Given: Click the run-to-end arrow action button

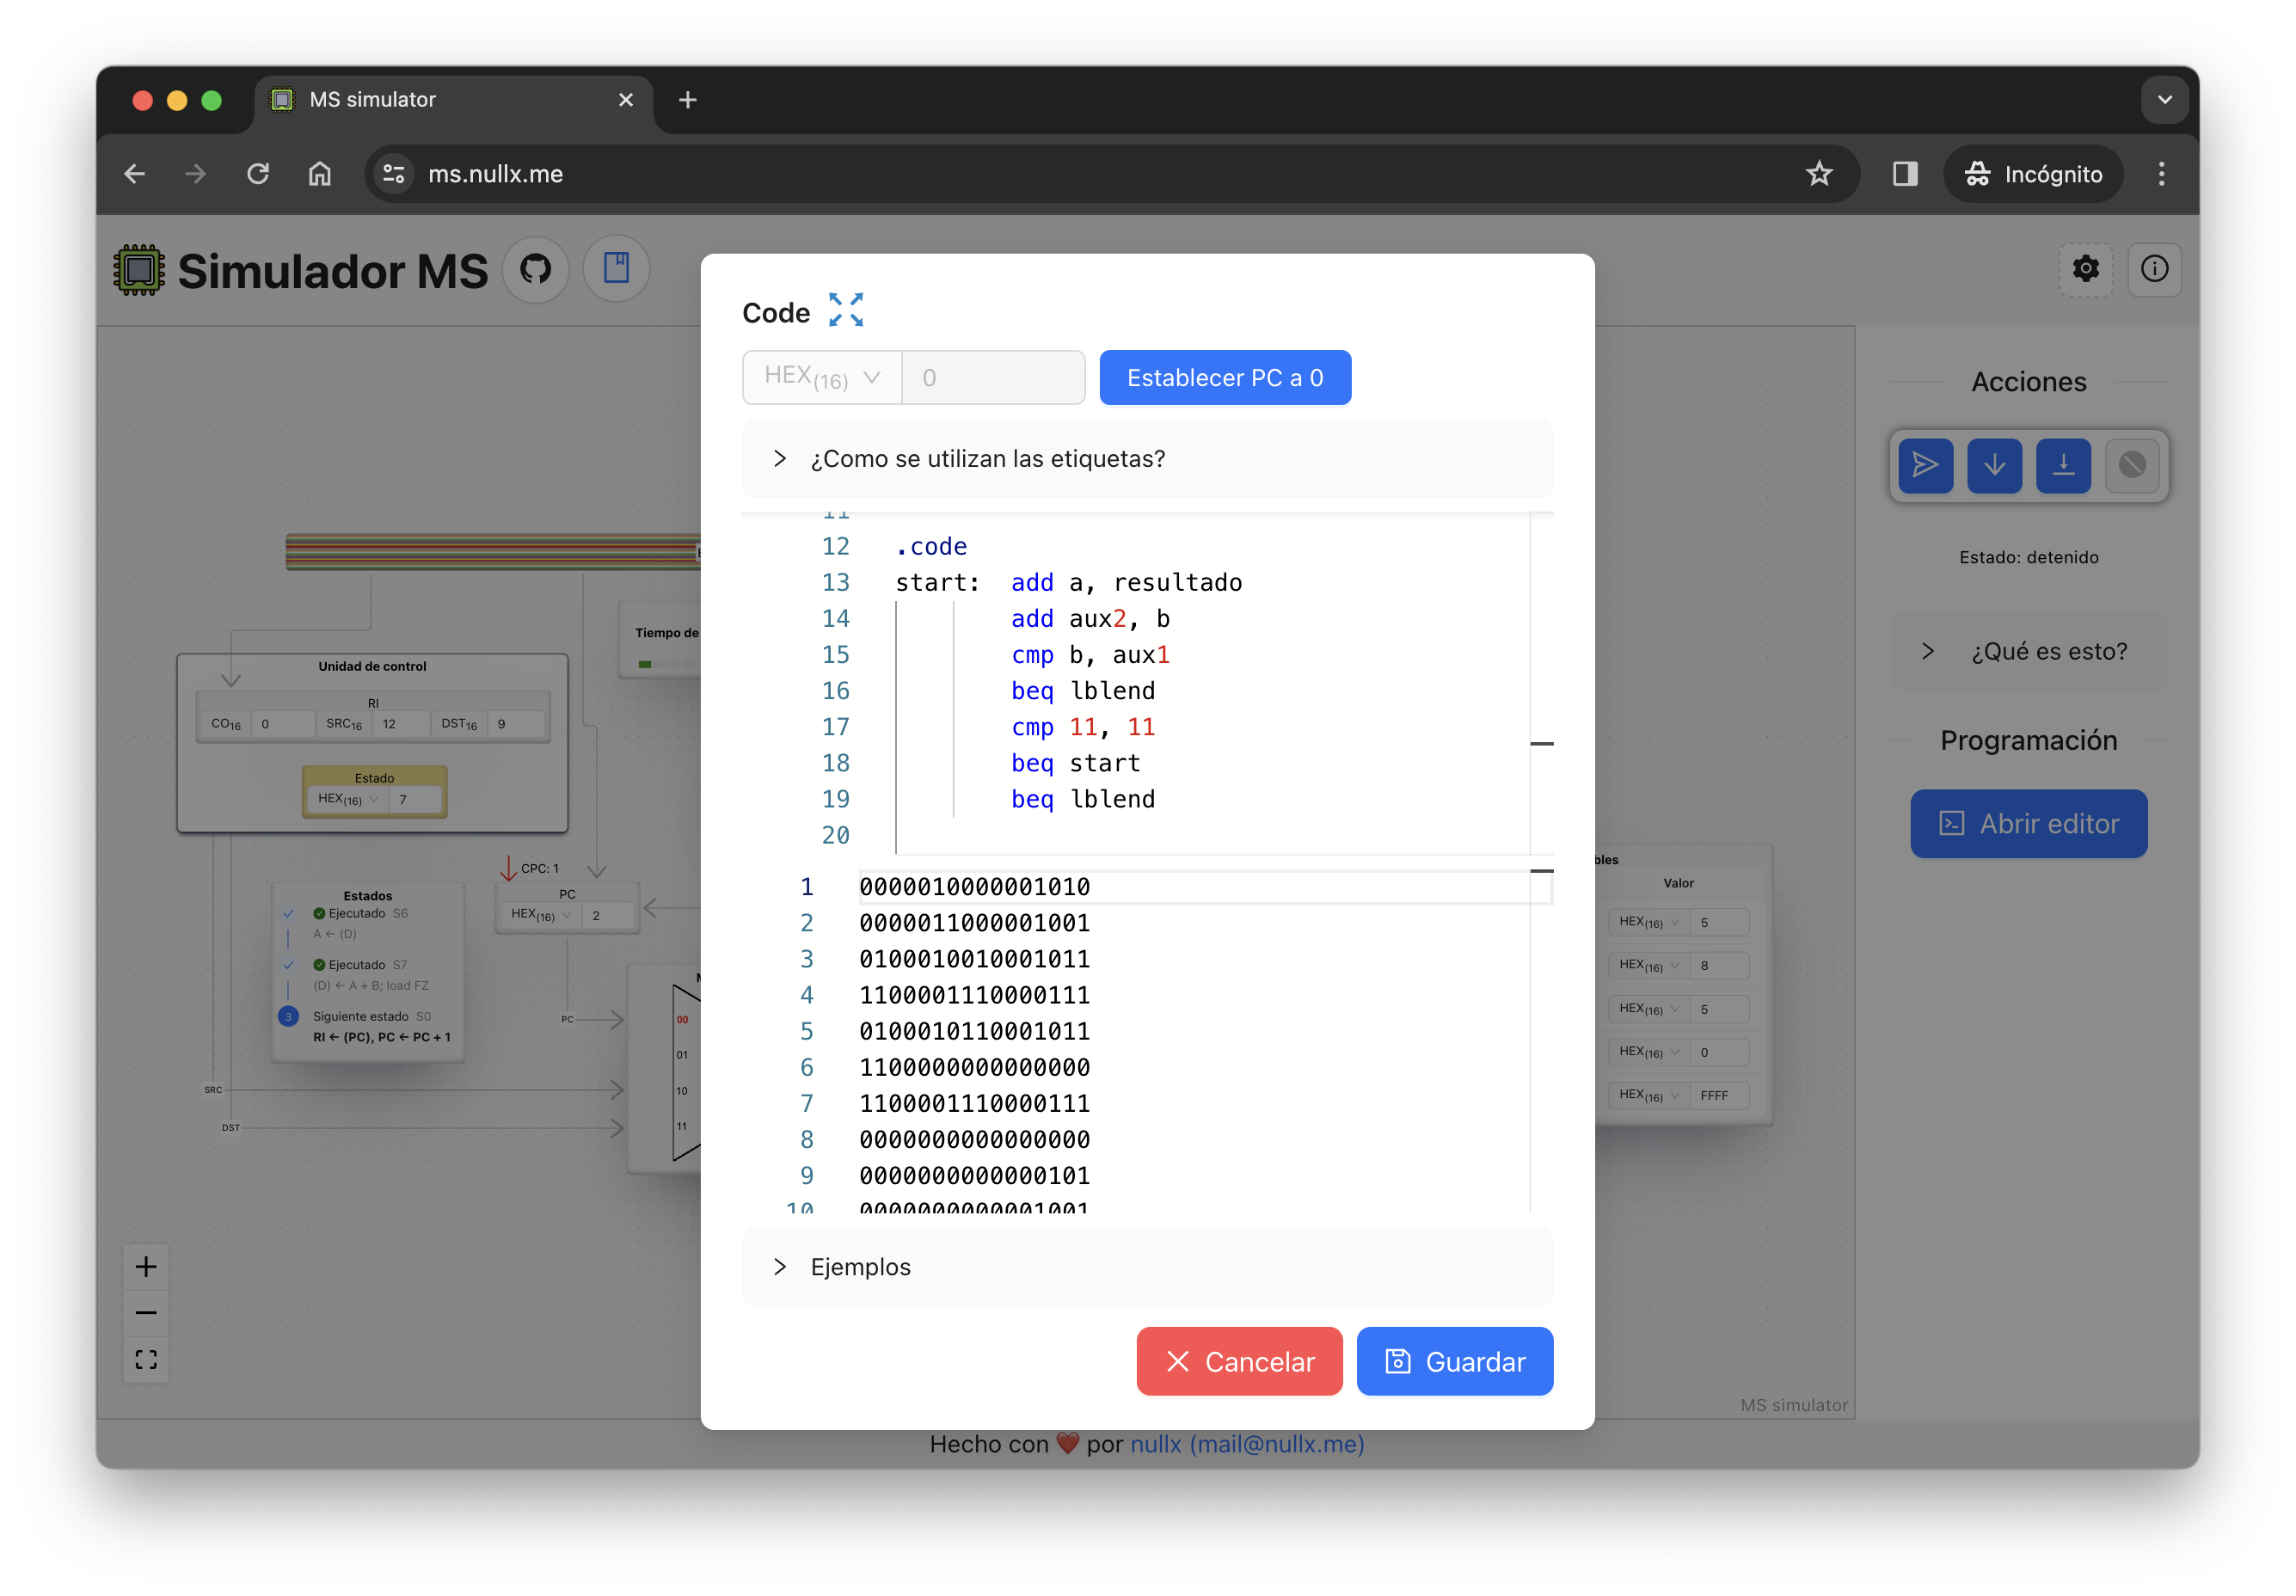Looking at the screenshot, I should (x=2062, y=465).
